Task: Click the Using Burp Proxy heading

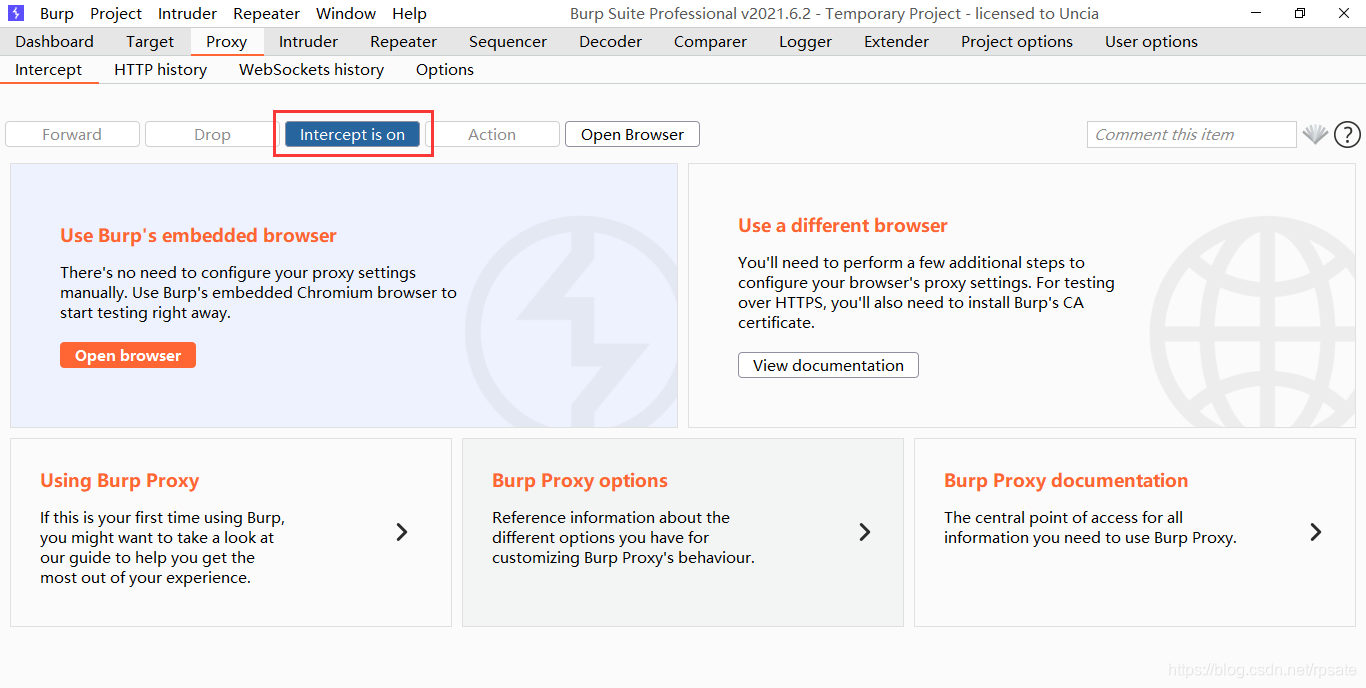Action: [x=119, y=480]
